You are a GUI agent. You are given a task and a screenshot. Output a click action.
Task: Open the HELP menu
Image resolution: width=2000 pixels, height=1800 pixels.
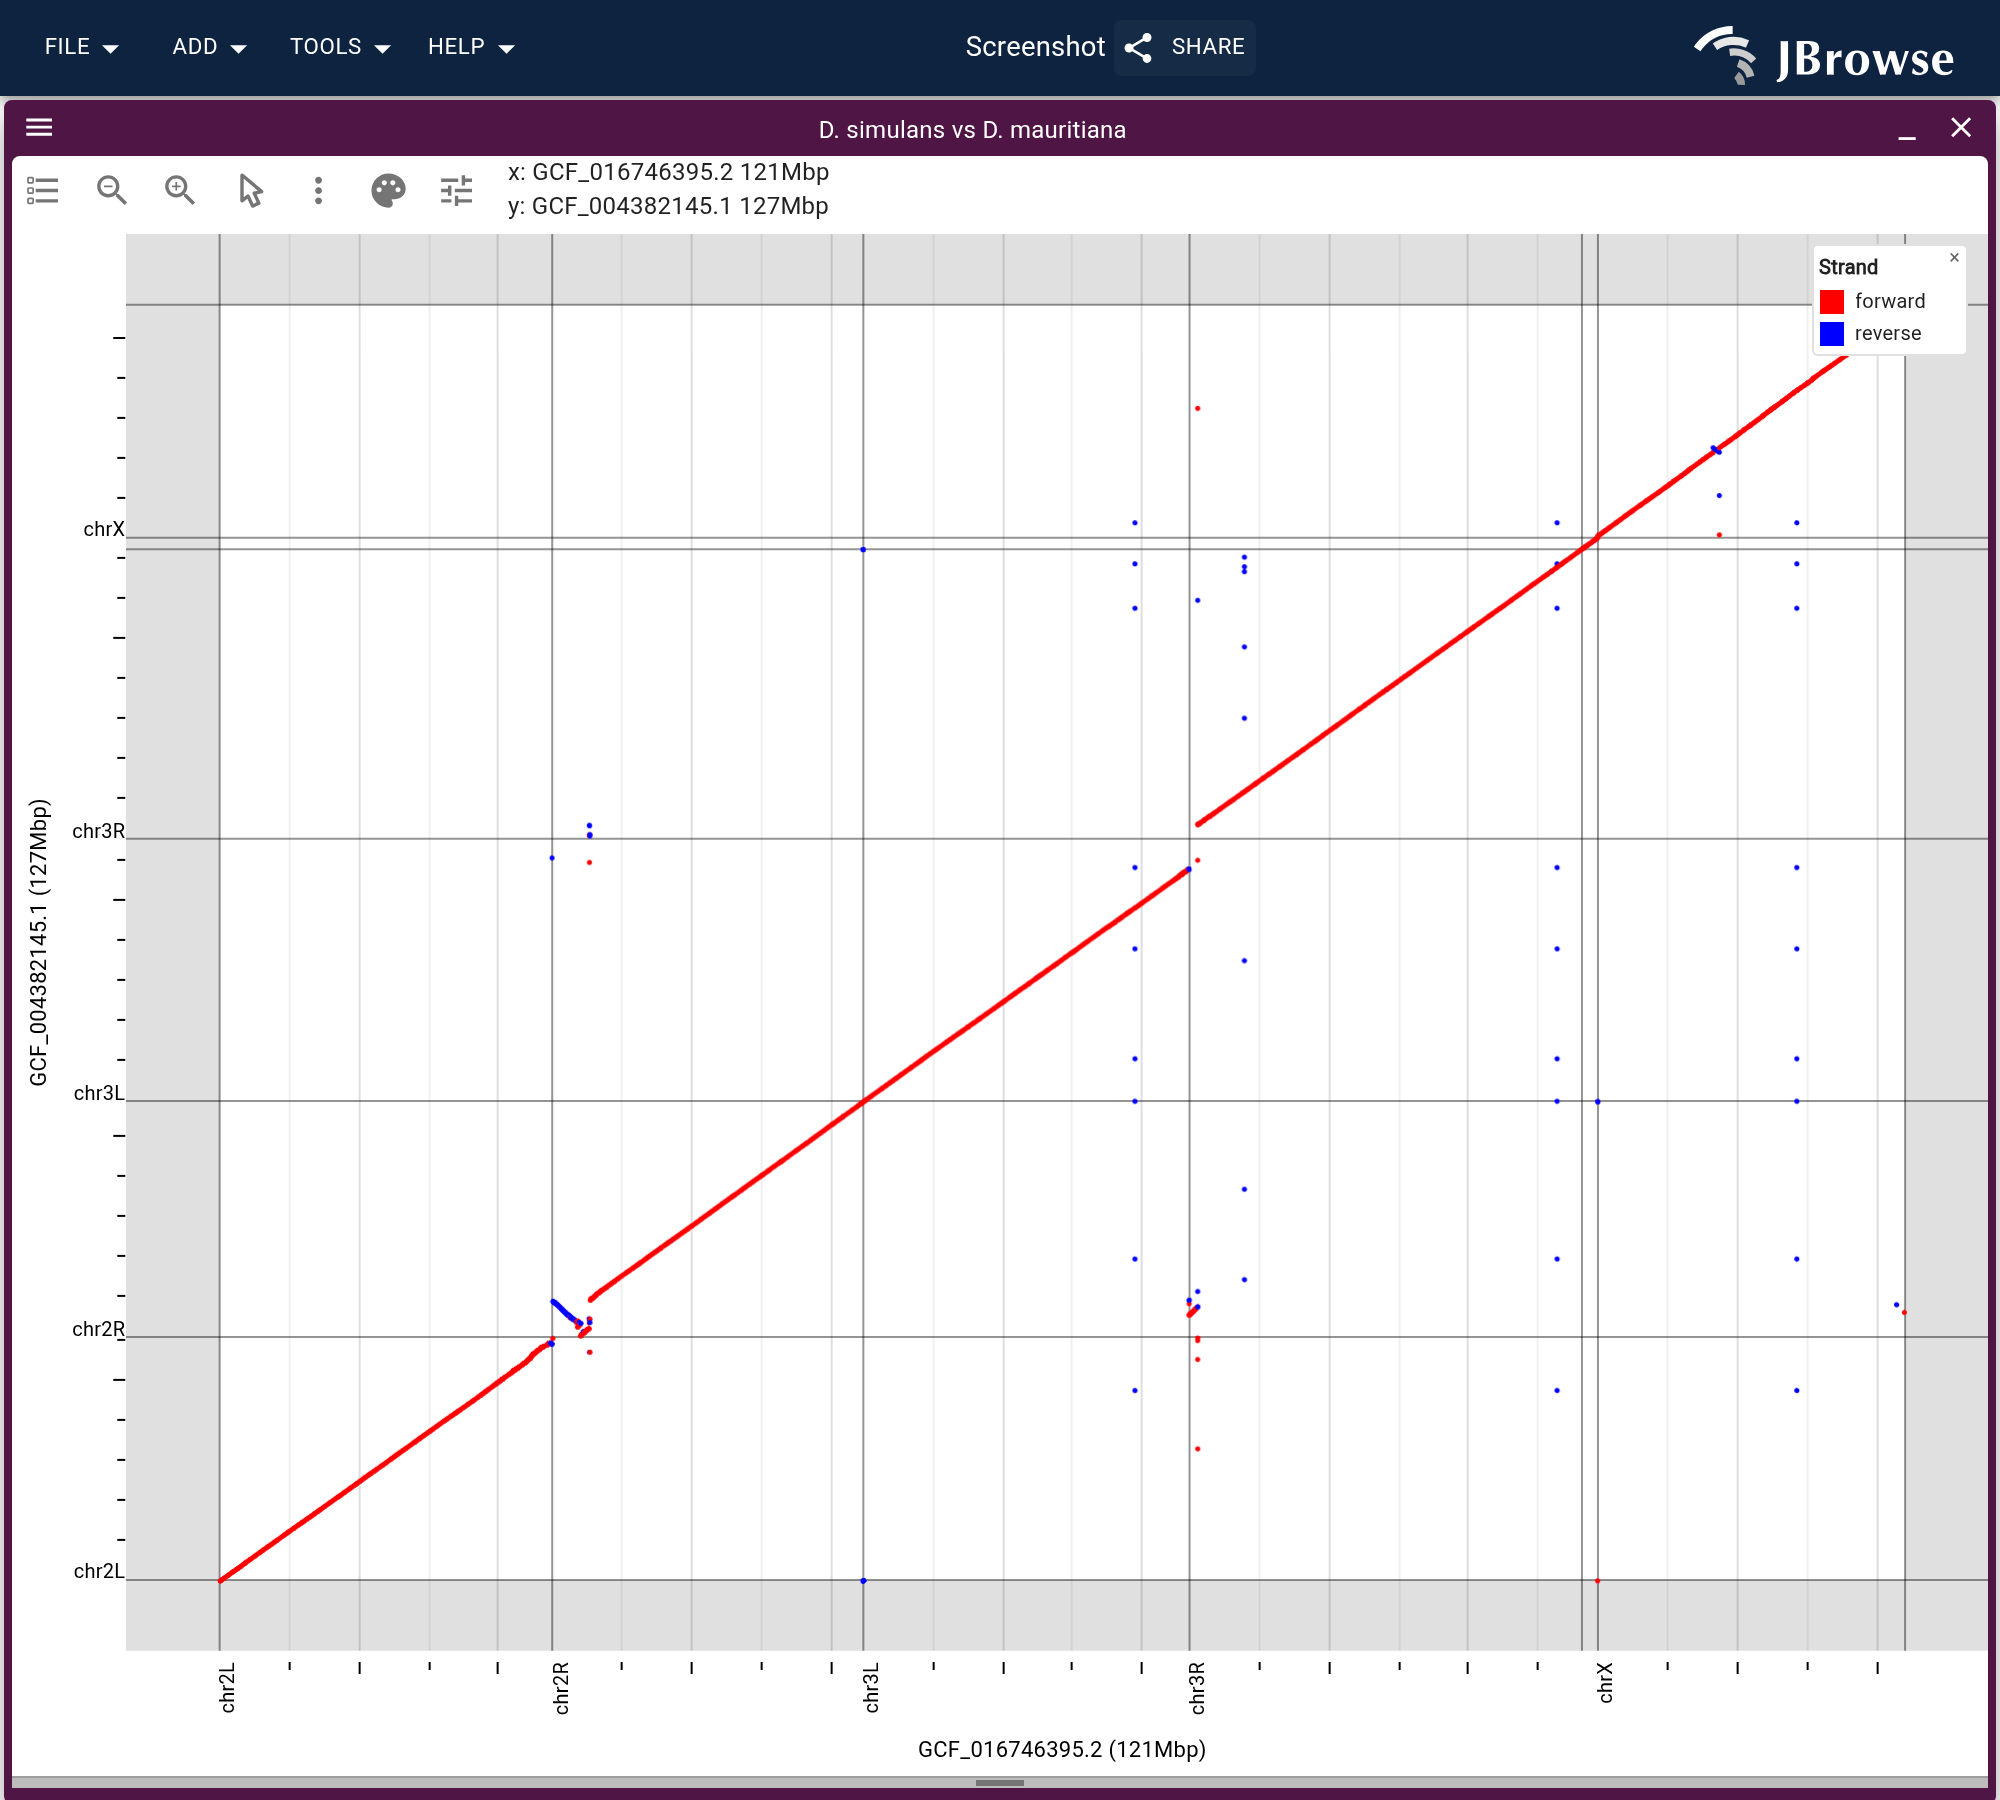point(470,47)
